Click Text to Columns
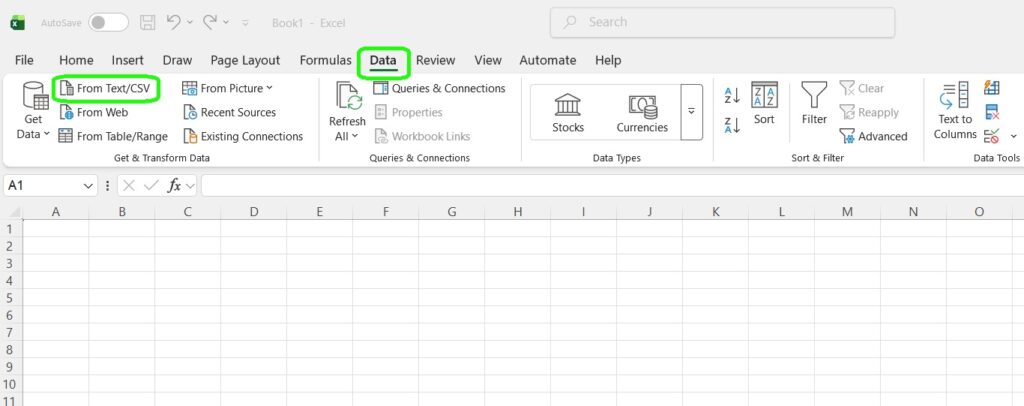This screenshot has width=1024, height=406. click(955, 111)
